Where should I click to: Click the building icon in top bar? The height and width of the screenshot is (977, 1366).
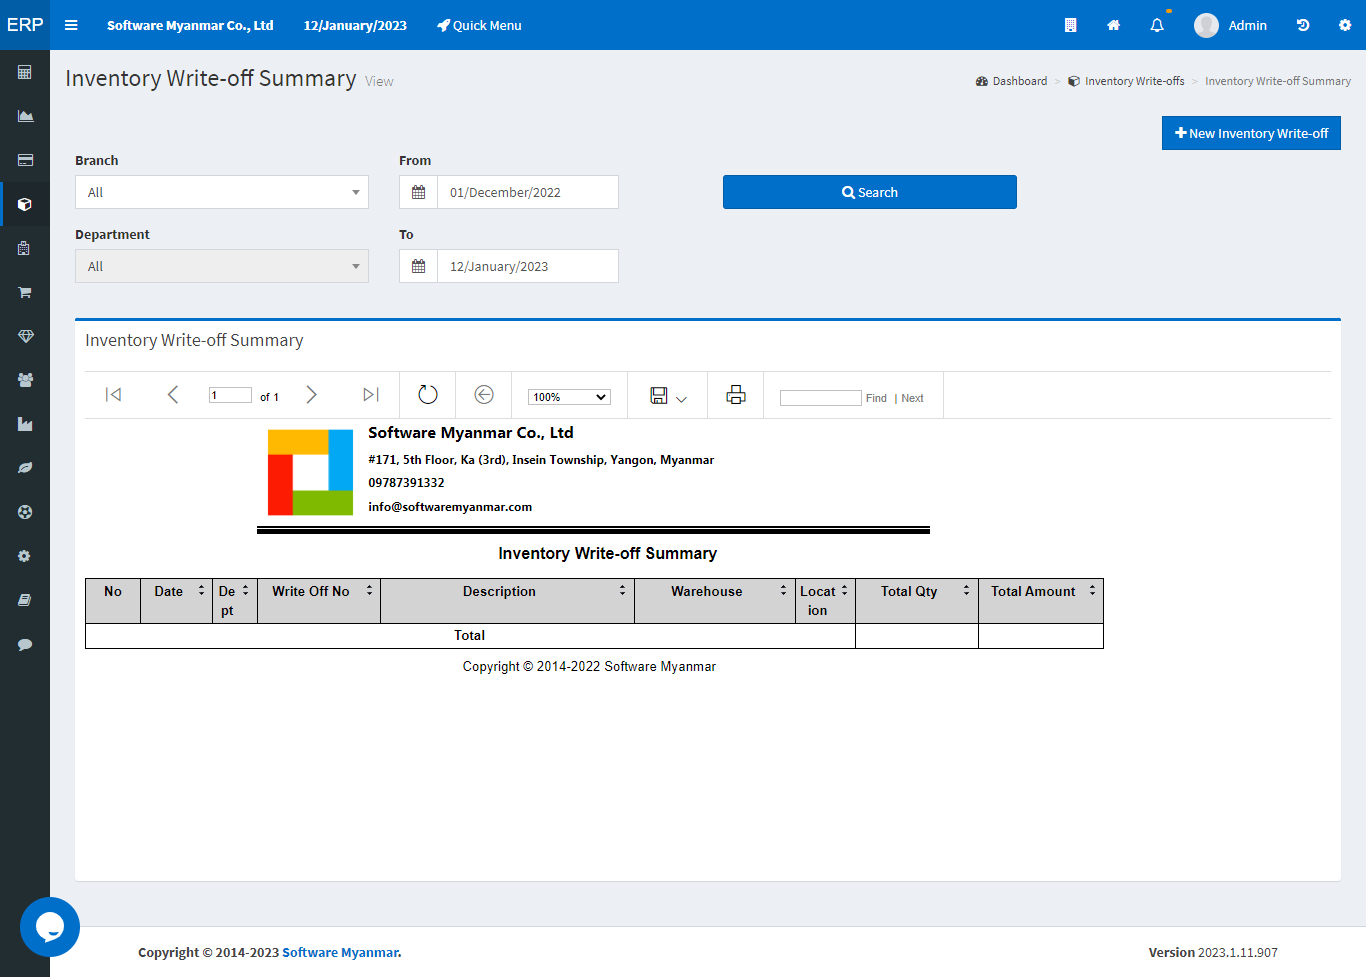1070,25
